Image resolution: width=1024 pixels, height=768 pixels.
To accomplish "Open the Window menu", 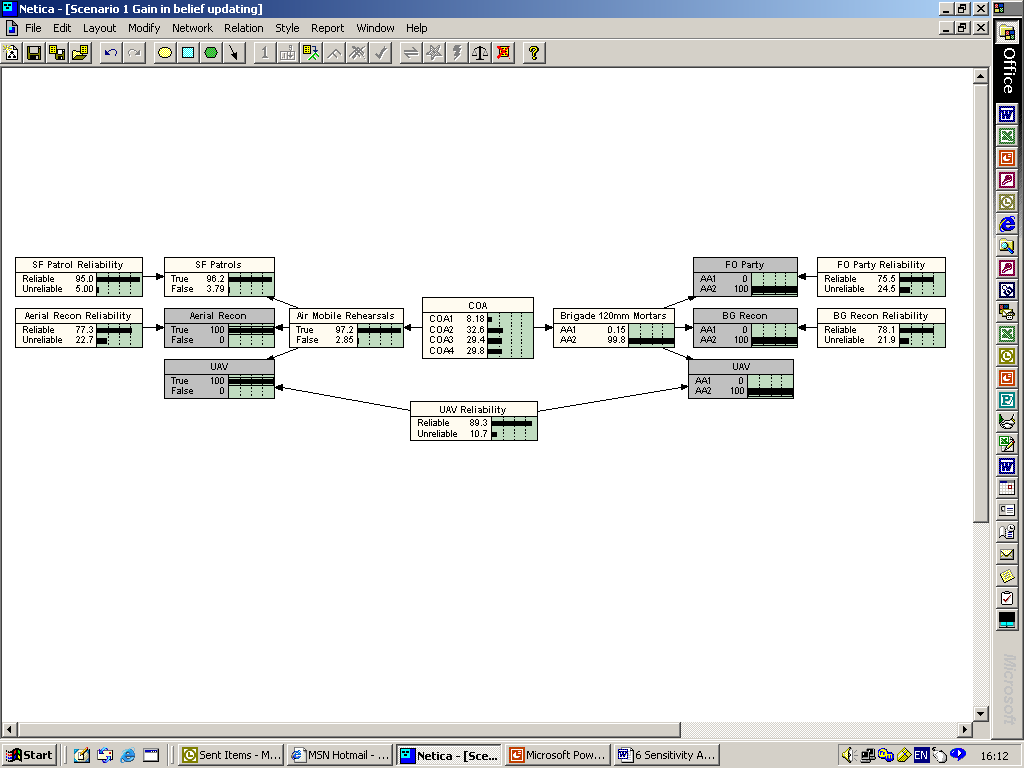I will tap(375, 28).
